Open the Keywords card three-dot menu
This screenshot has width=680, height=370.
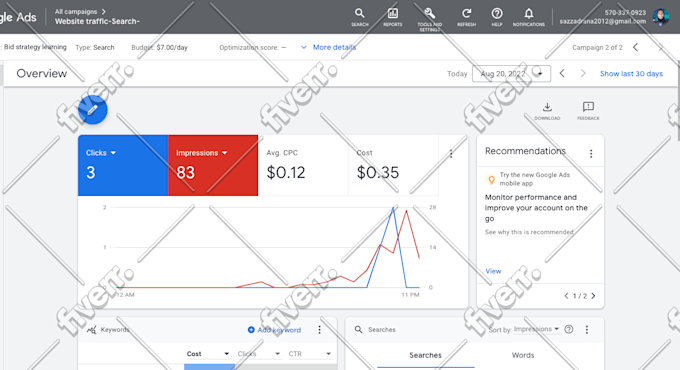click(x=319, y=330)
